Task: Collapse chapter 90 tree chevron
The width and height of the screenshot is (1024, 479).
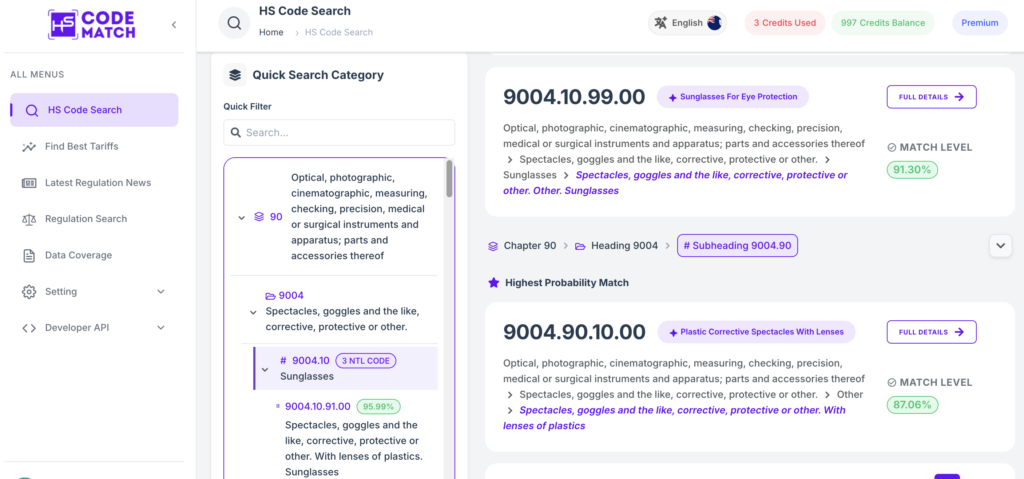Action: (242, 217)
